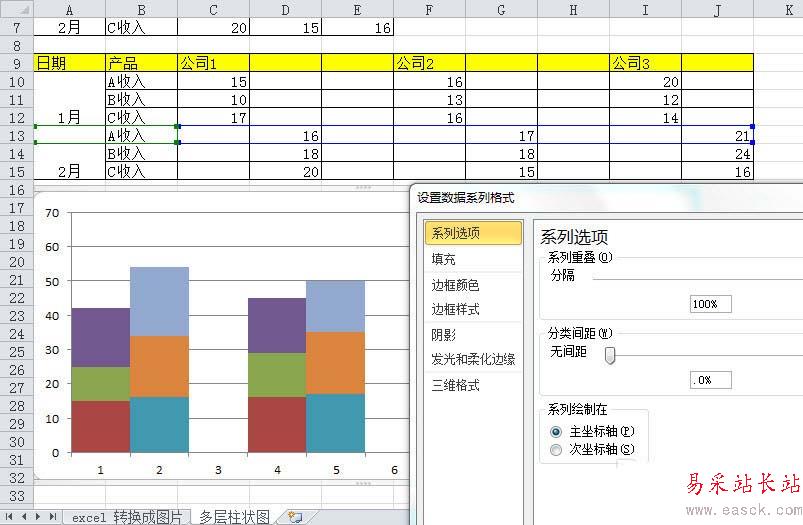
Task: Click the 分类间距 slider handle
Action: 609,355
